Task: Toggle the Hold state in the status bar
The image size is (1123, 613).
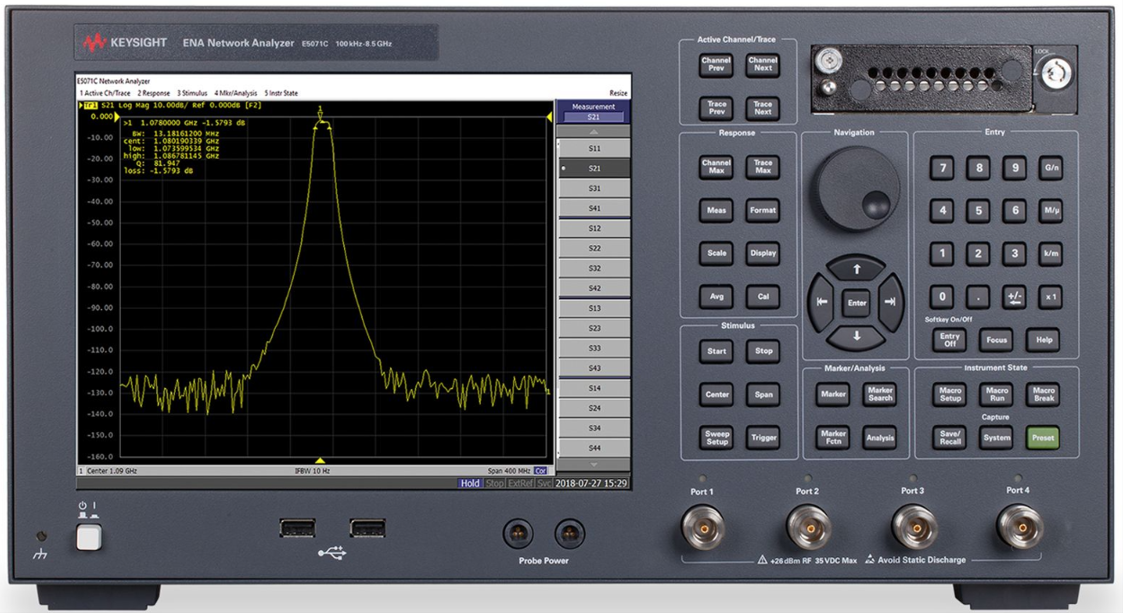Action: point(468,481)
